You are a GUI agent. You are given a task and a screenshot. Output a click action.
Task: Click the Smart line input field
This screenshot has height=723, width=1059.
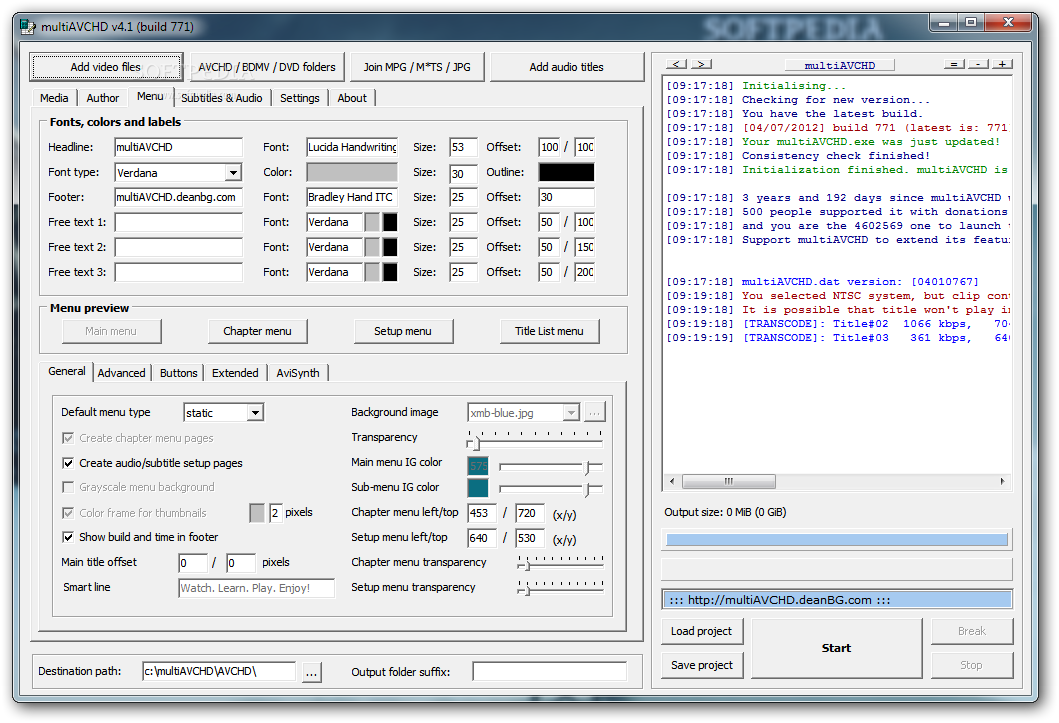tap(257, 588)
